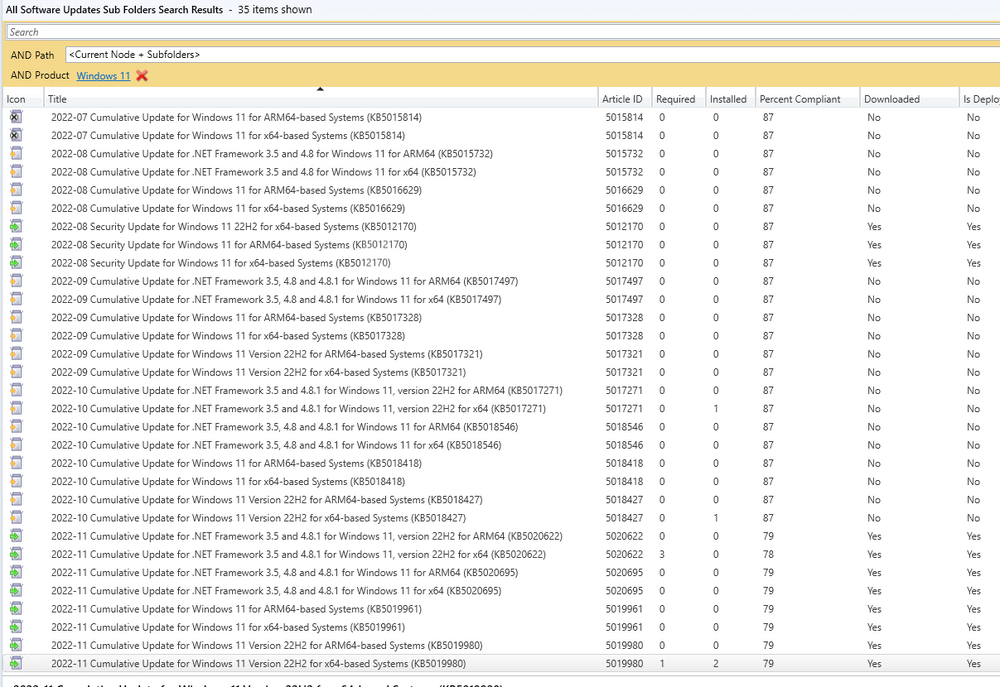Click the icon of 2022-10 Cumulative x64 KB5018418
The height and width of the screenshot is (687, 1000).
pyautogui.click(x=15, y=482)
